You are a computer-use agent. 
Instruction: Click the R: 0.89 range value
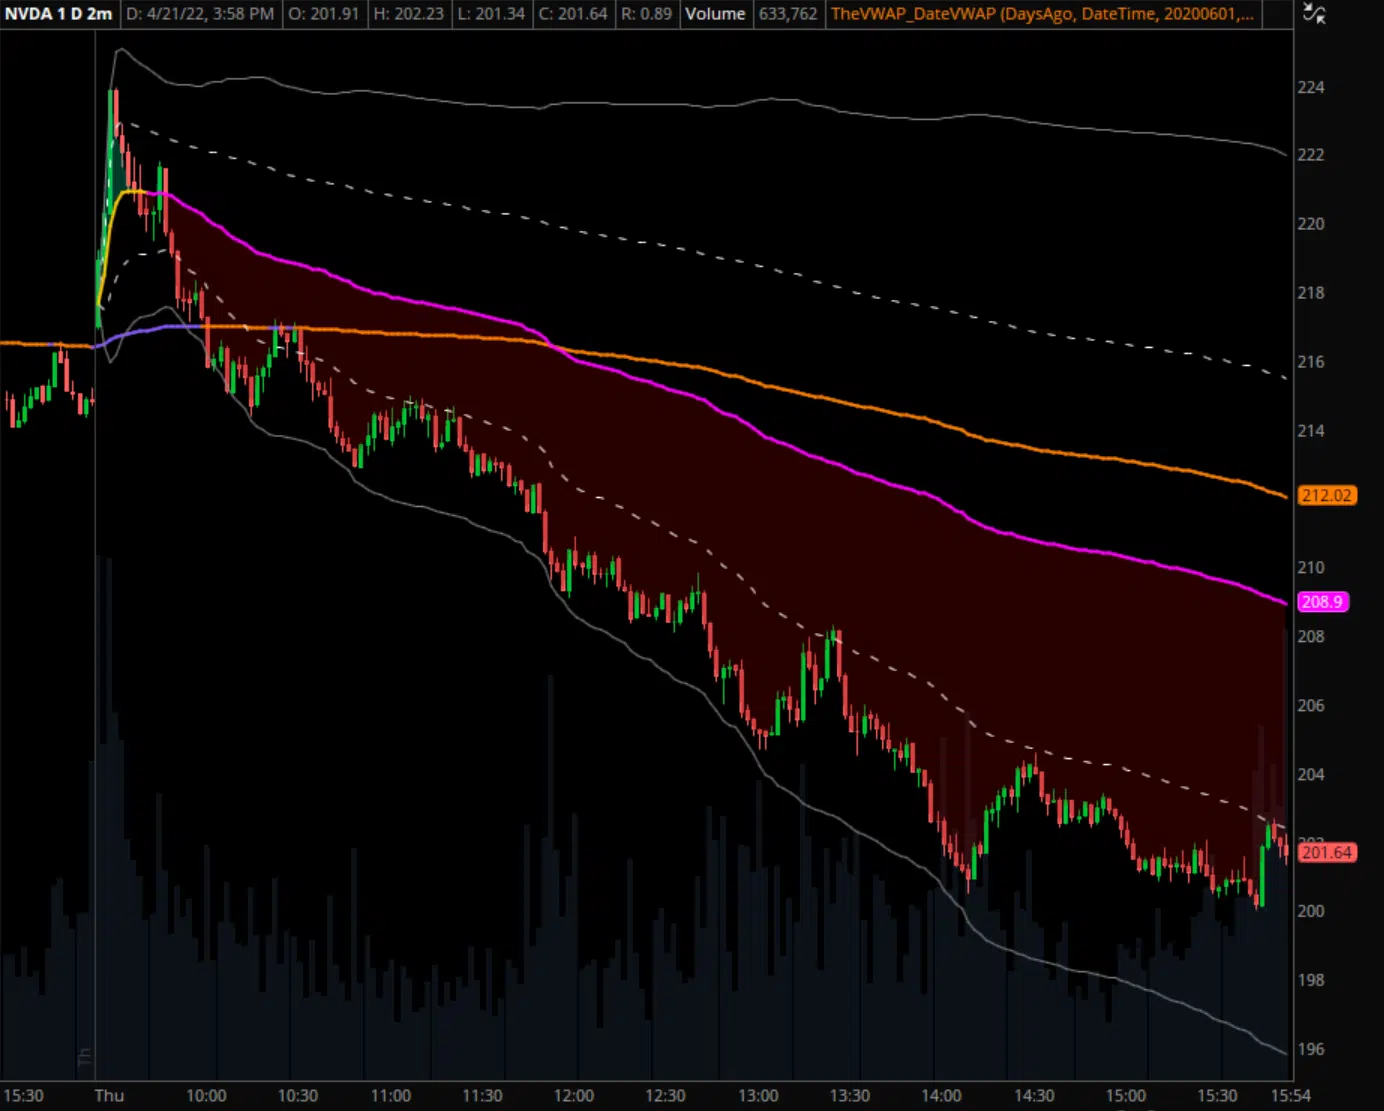coord(646,14)
